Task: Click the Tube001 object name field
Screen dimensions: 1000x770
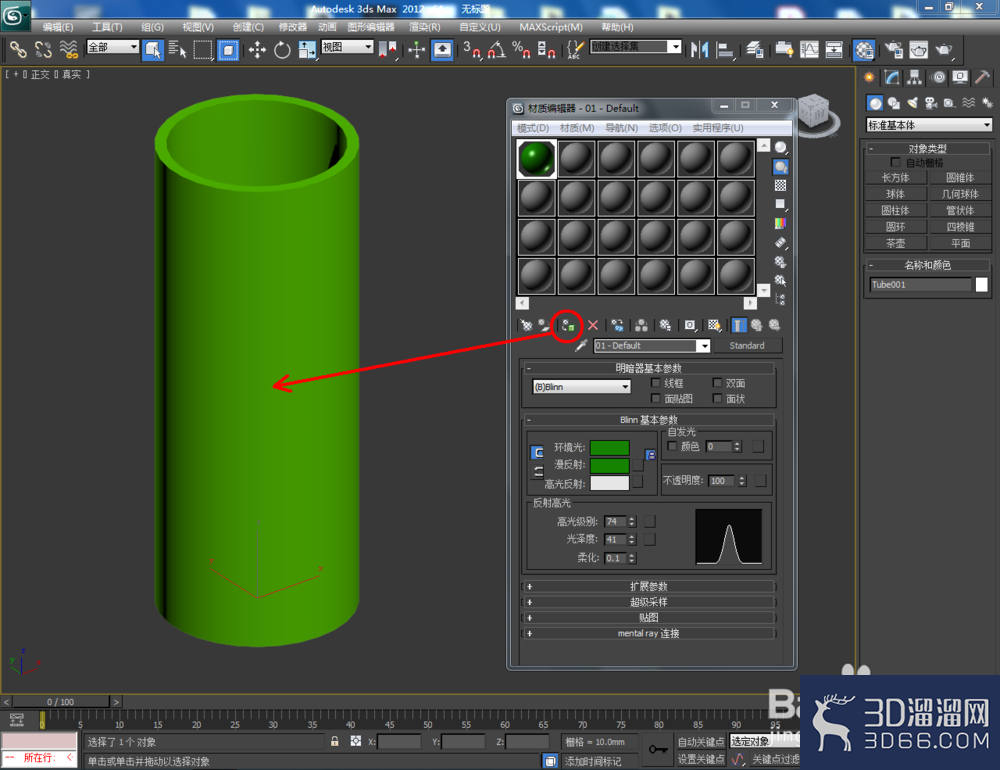Action: click(x=920, y=285)
